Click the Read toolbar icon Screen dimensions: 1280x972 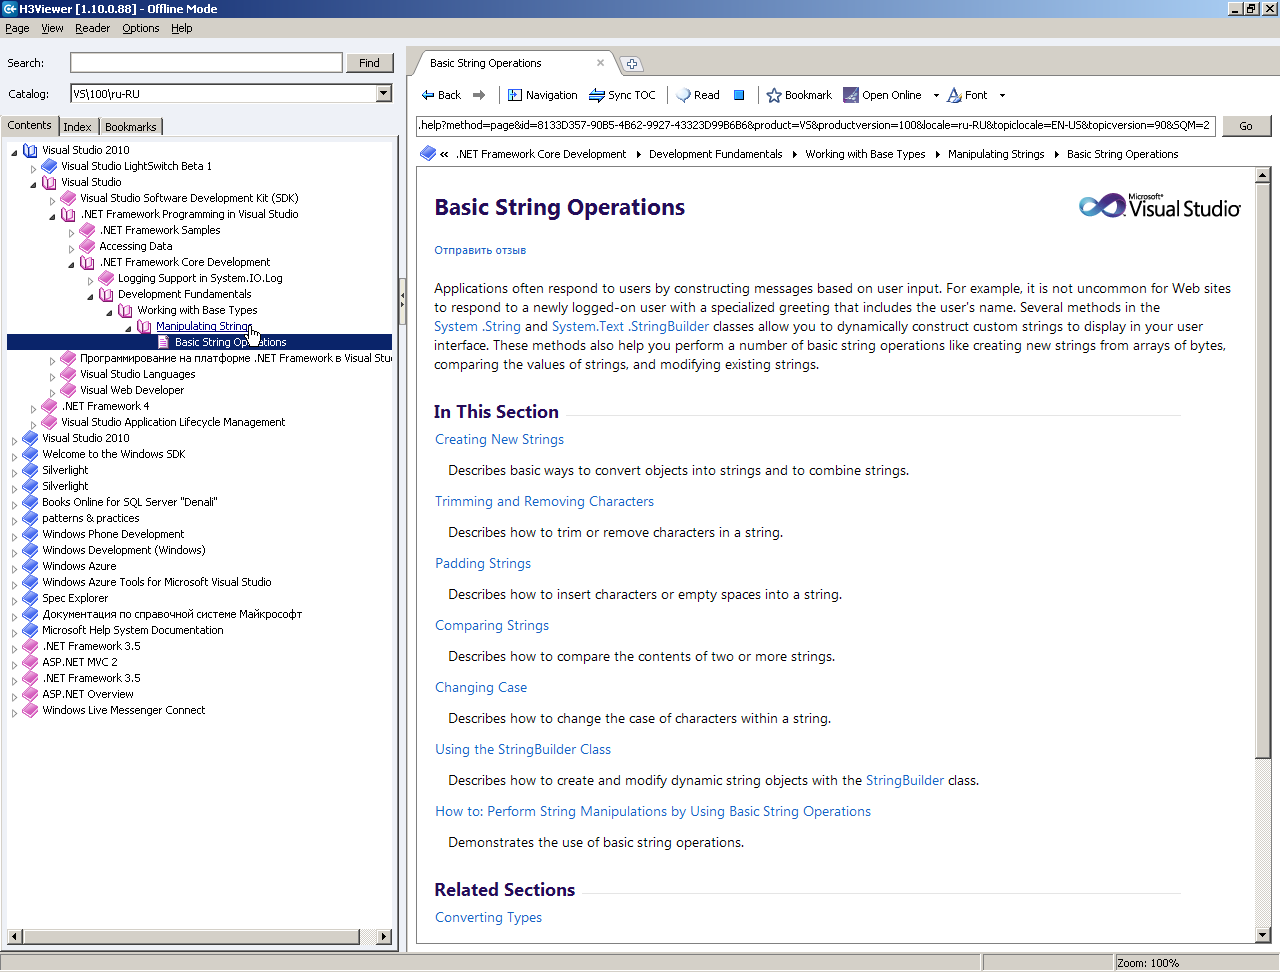click(684, 95)
